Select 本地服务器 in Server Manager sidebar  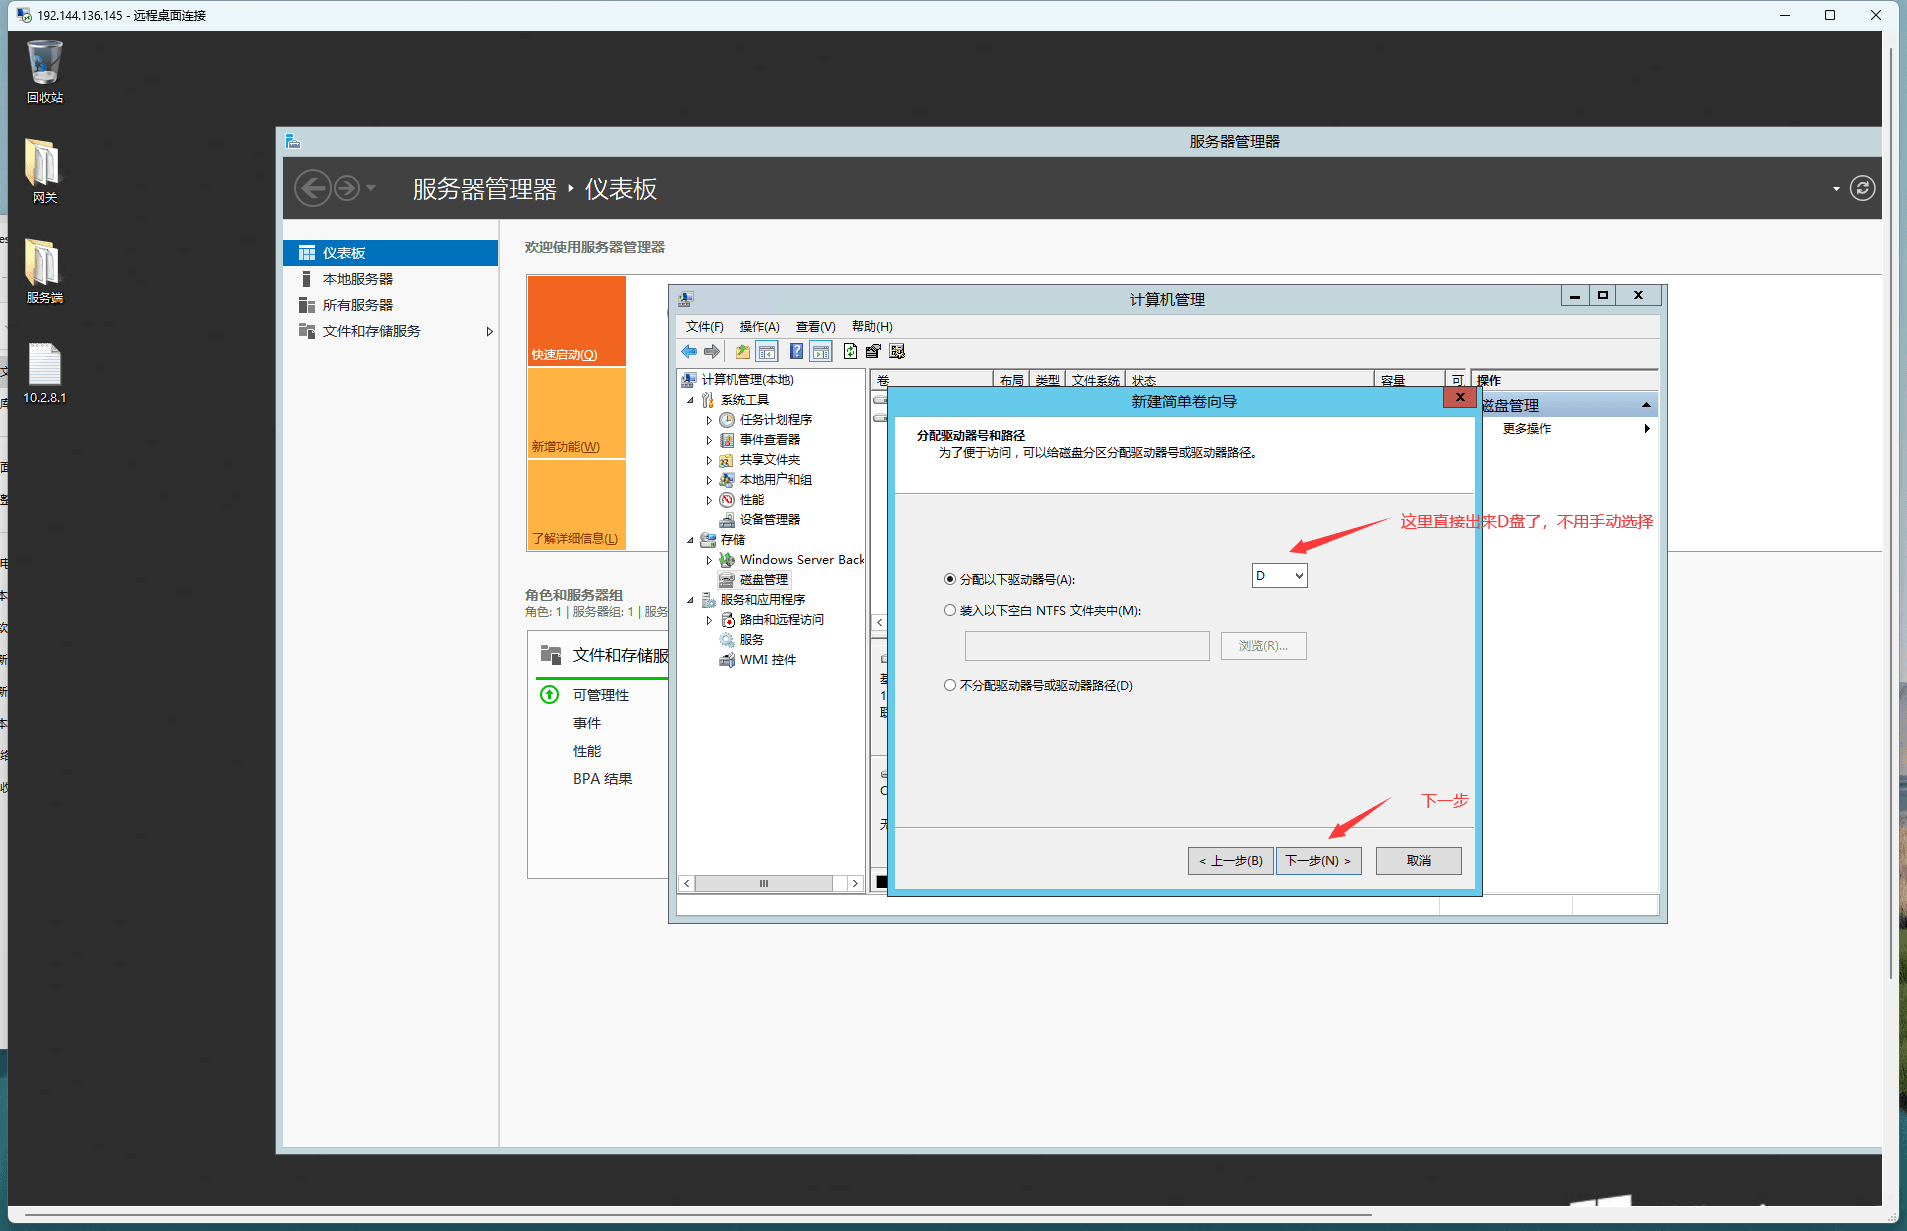point(357,279)
